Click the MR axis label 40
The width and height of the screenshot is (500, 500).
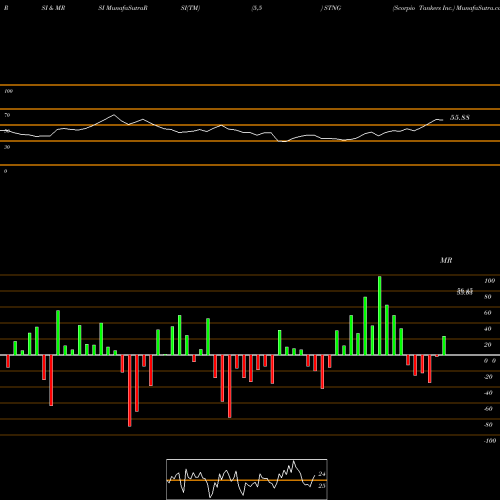(x=487, y=329)
